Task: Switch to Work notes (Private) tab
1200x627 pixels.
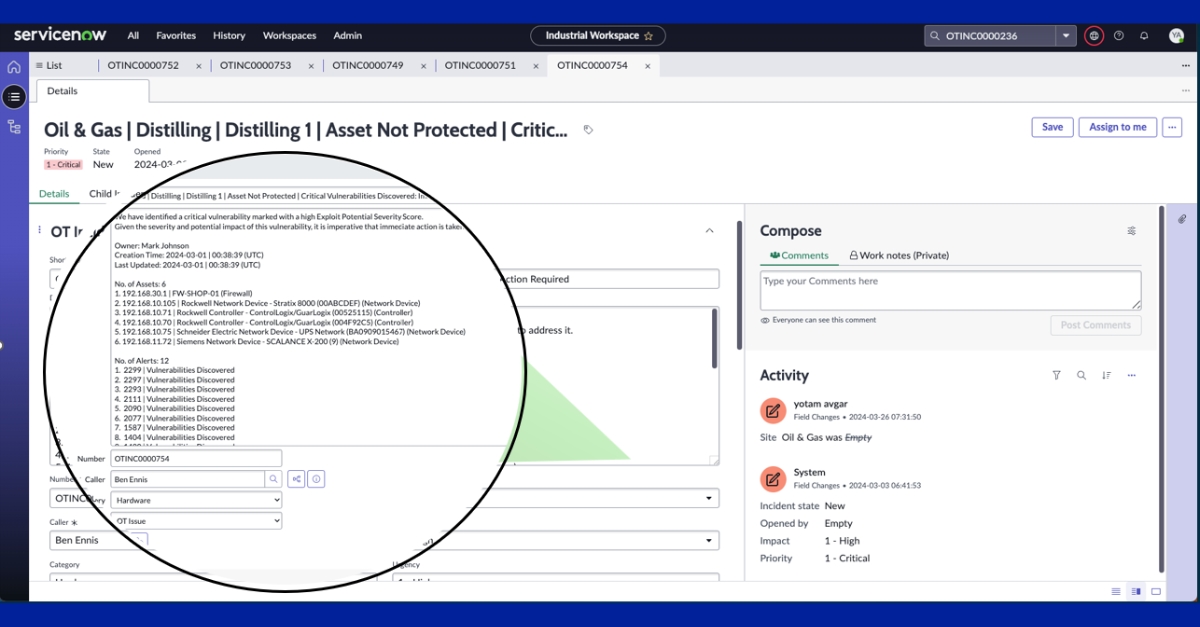Action: [898, 256]
